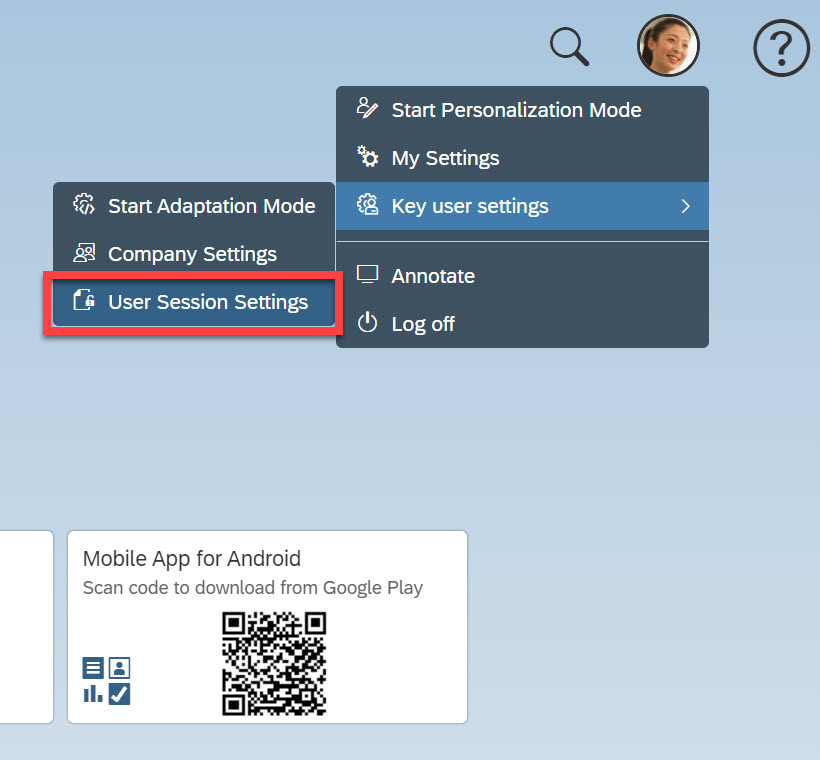Click the Log off power icon
This screenshot has height=760, width=820.
(x=367, y=322)
